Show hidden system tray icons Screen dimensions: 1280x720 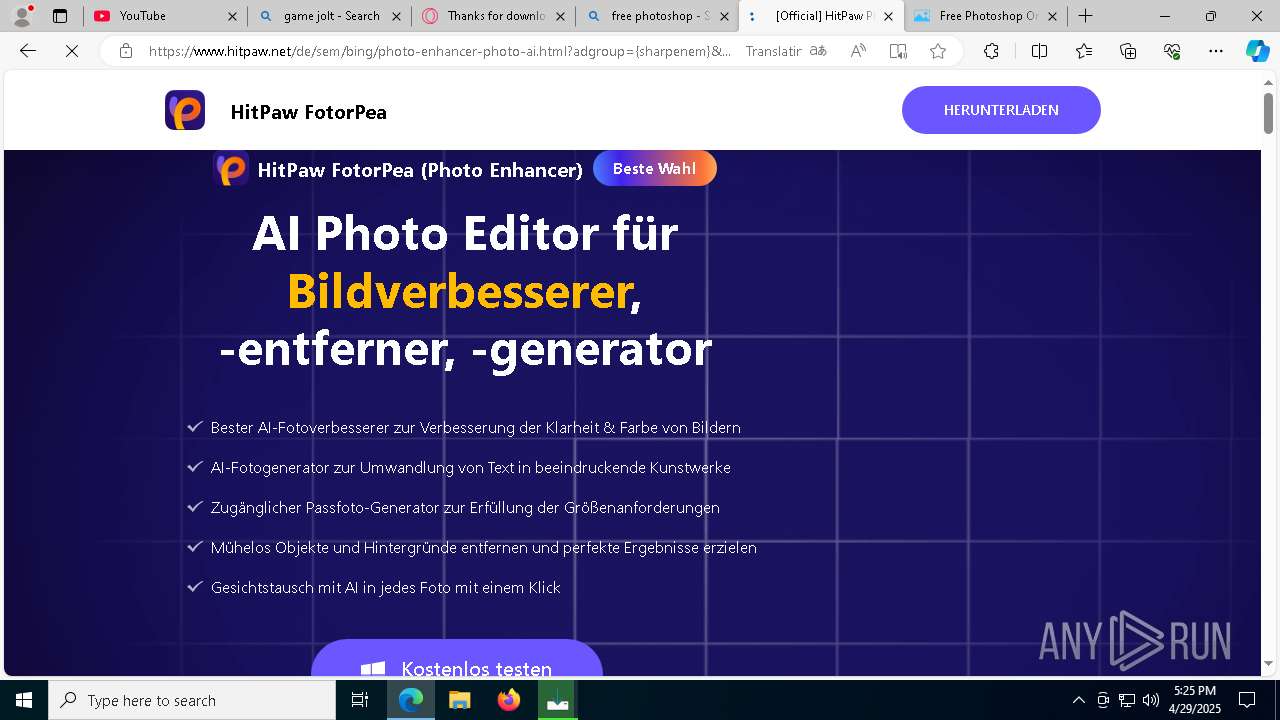click(1078, 700)
